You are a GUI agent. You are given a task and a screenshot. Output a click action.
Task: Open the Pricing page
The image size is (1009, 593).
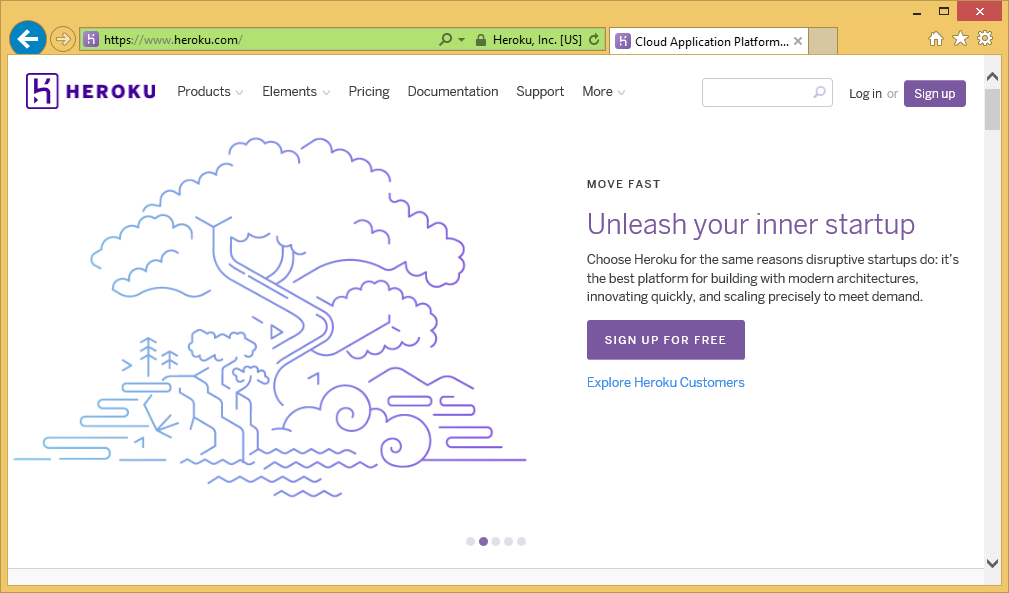tap(369, 92)
